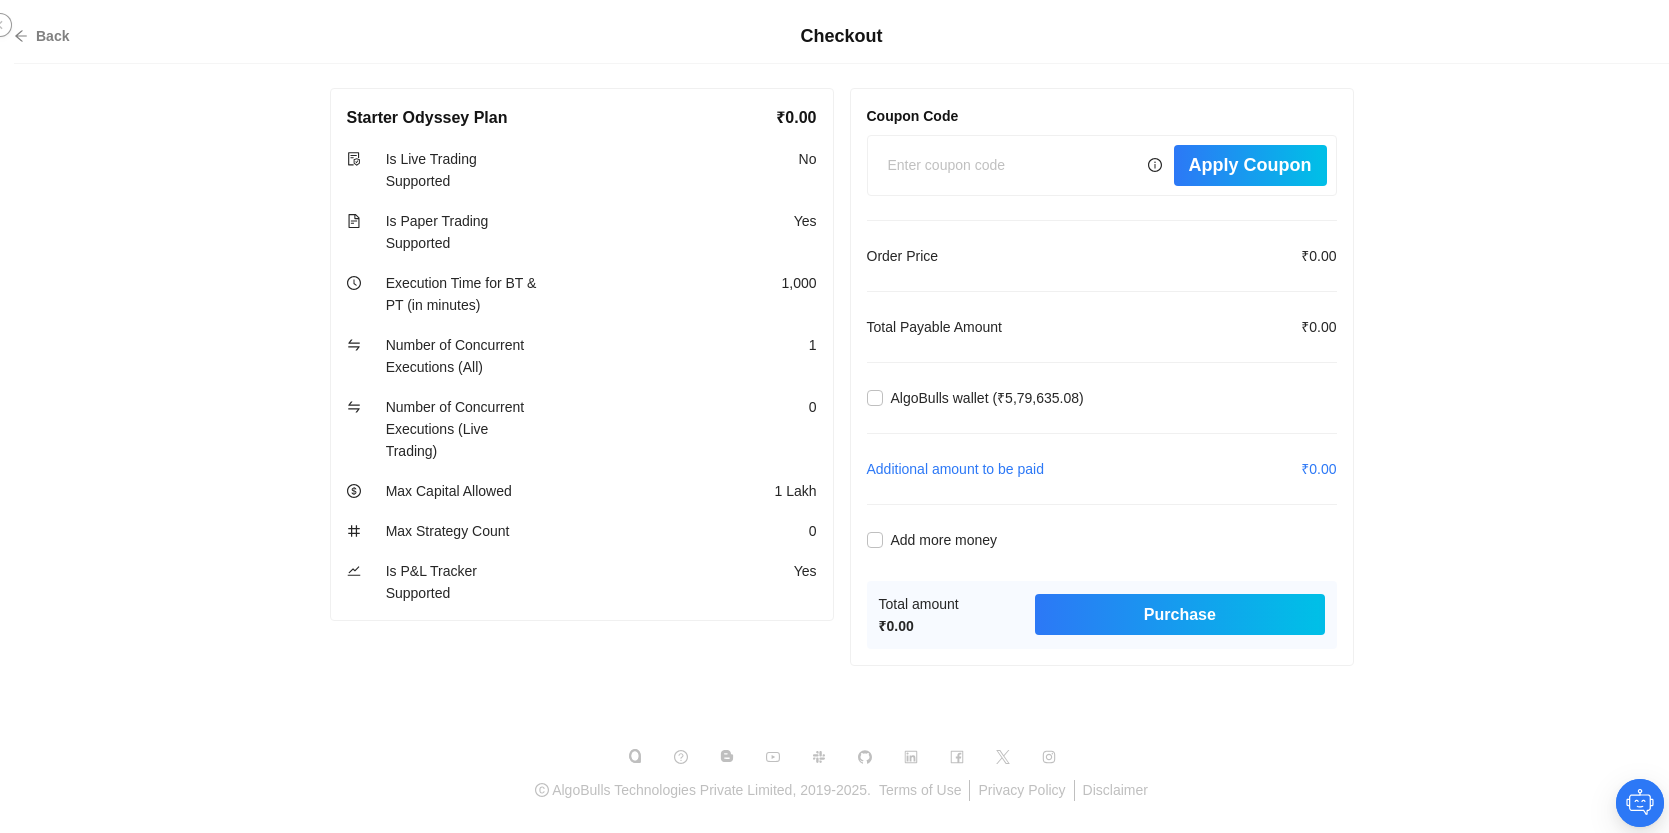Open the YouTube link in footer
1669x833 pixels.
(773, 757)
